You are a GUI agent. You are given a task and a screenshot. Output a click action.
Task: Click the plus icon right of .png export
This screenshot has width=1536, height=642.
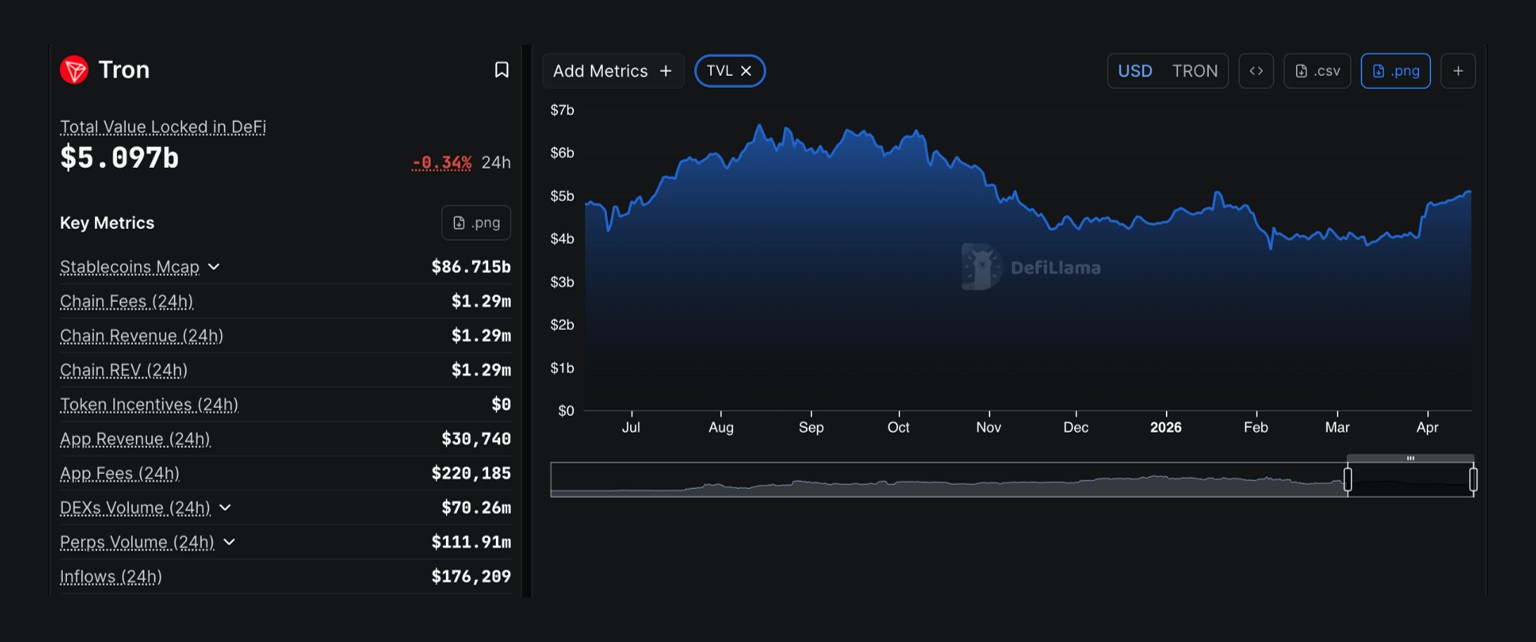pos(1458,70)
